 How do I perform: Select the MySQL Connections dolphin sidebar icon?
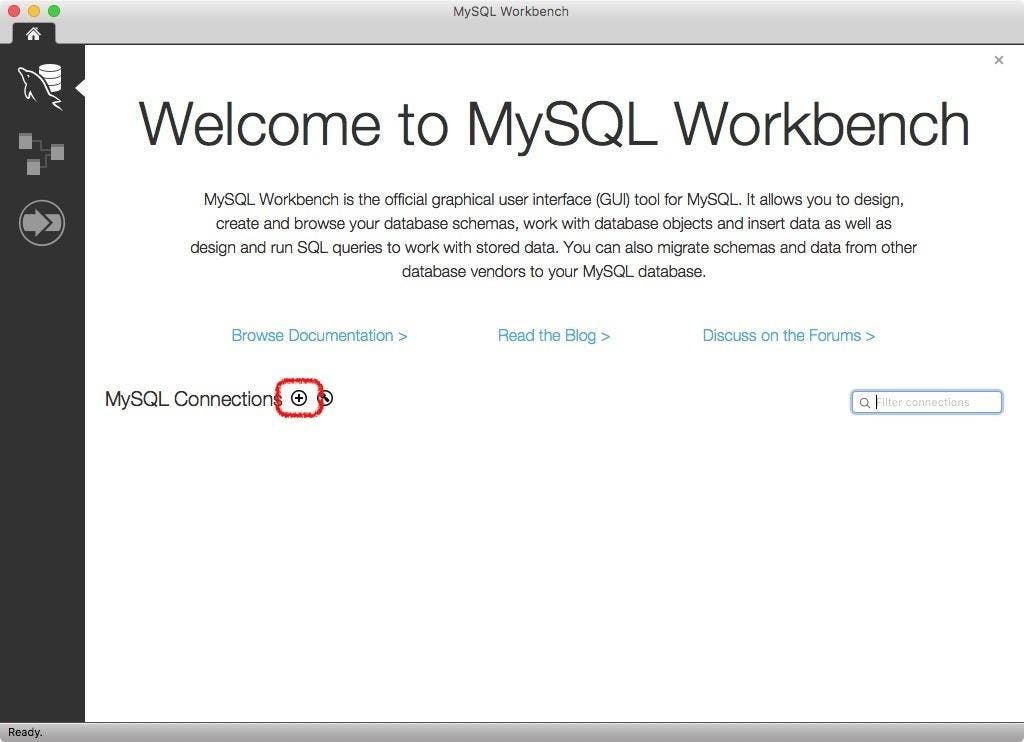click(41, 87)
